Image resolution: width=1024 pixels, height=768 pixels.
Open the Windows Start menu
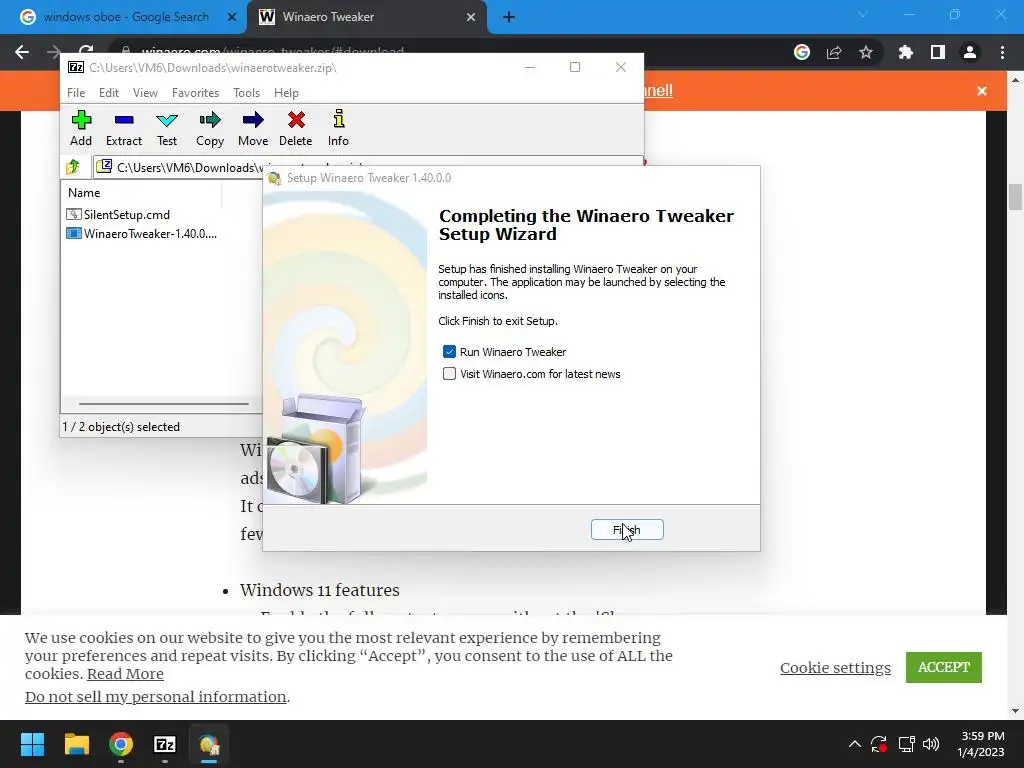[x=32, y=744]
